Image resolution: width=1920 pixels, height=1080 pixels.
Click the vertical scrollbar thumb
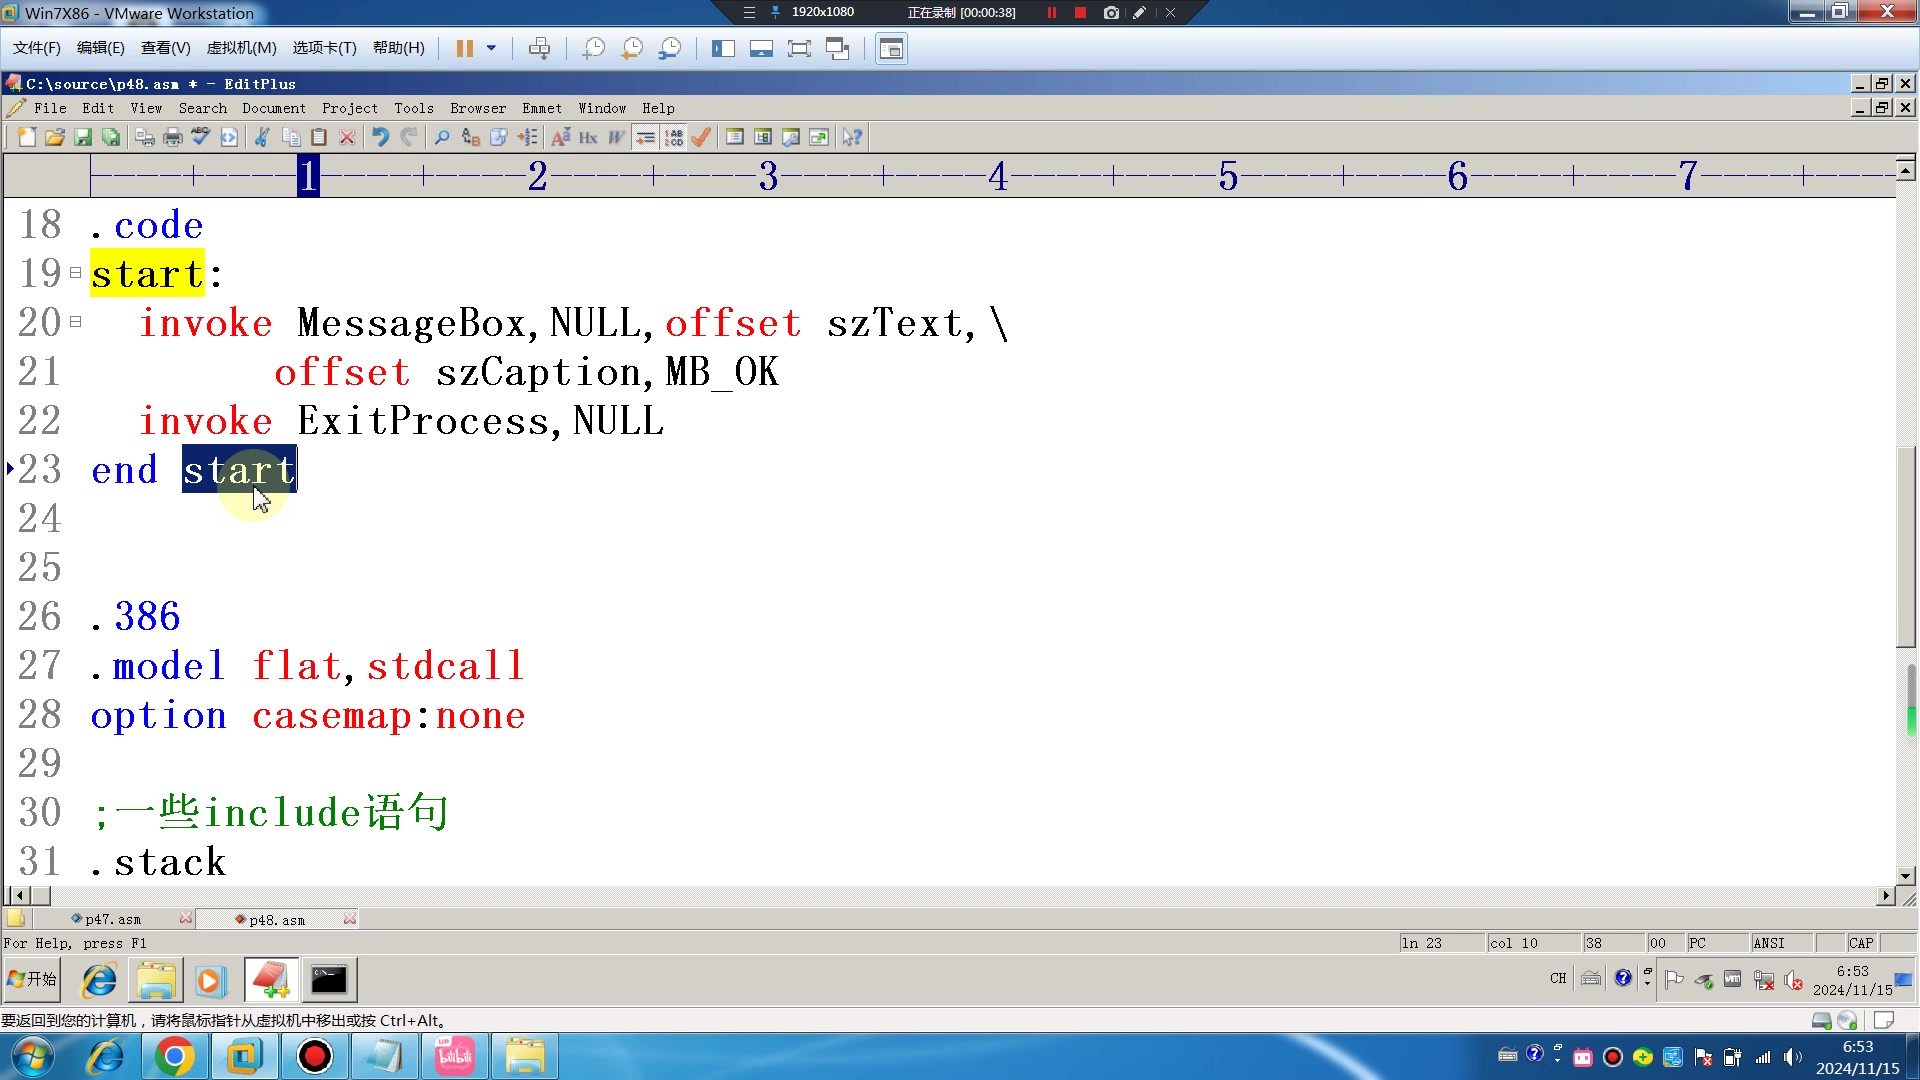pyautogui.click(x=1905, y=545)
